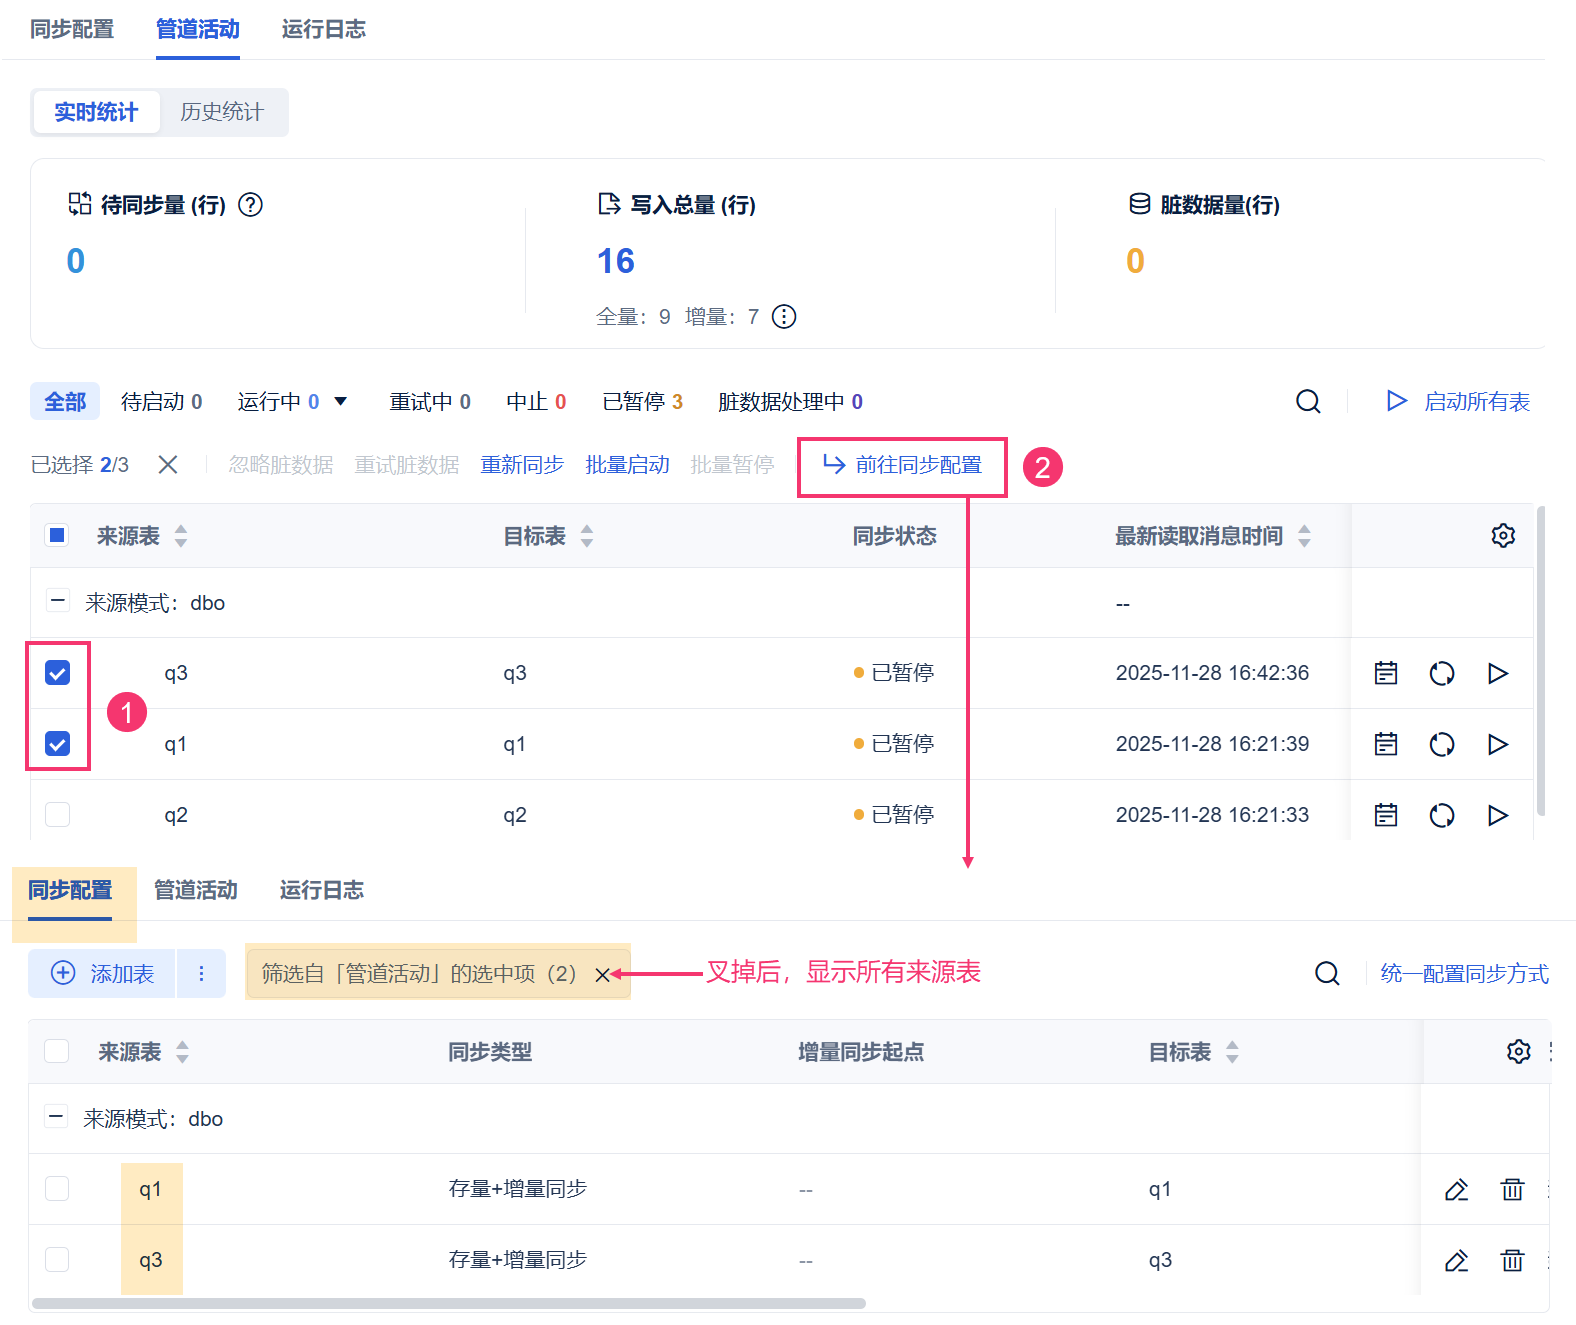Viewport: 1576px width, 1325px height.
Task: Open search in the pipeline activity filter bar
Action: point(1308,402)
